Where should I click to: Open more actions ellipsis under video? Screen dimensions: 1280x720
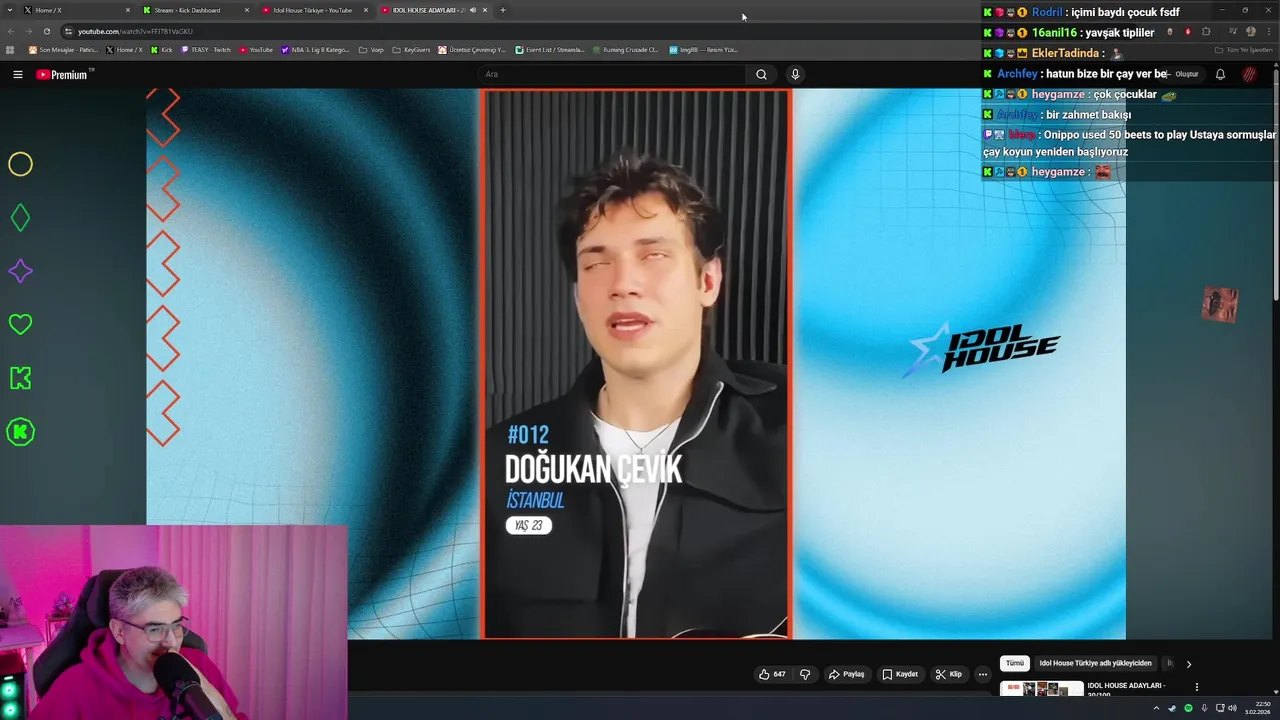point(982,674)
